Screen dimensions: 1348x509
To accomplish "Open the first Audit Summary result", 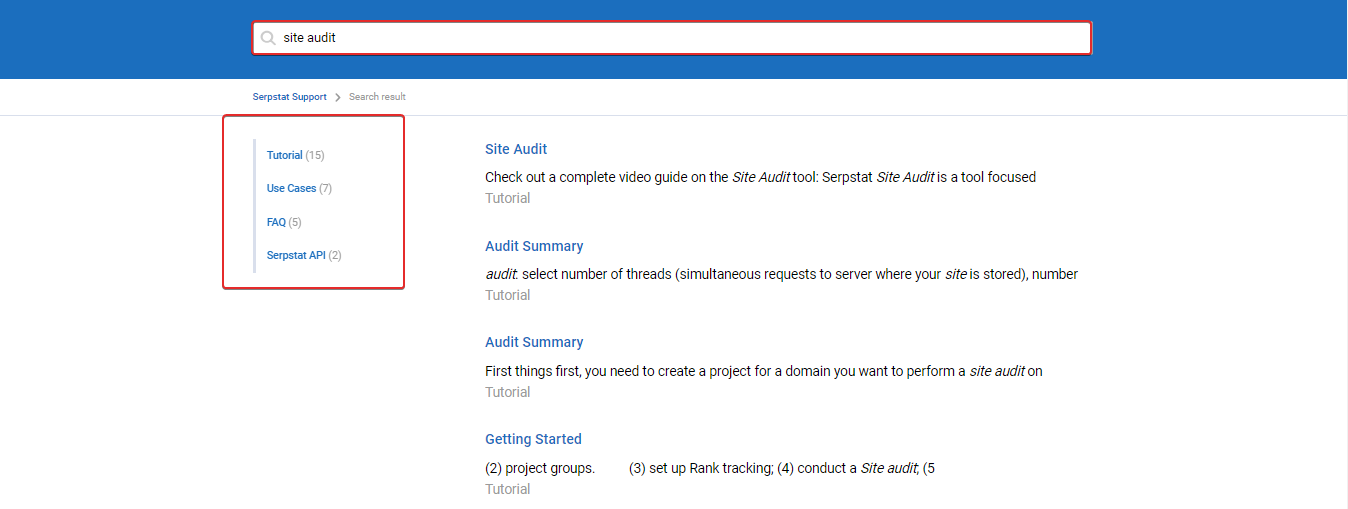I will tap(534, 246).
